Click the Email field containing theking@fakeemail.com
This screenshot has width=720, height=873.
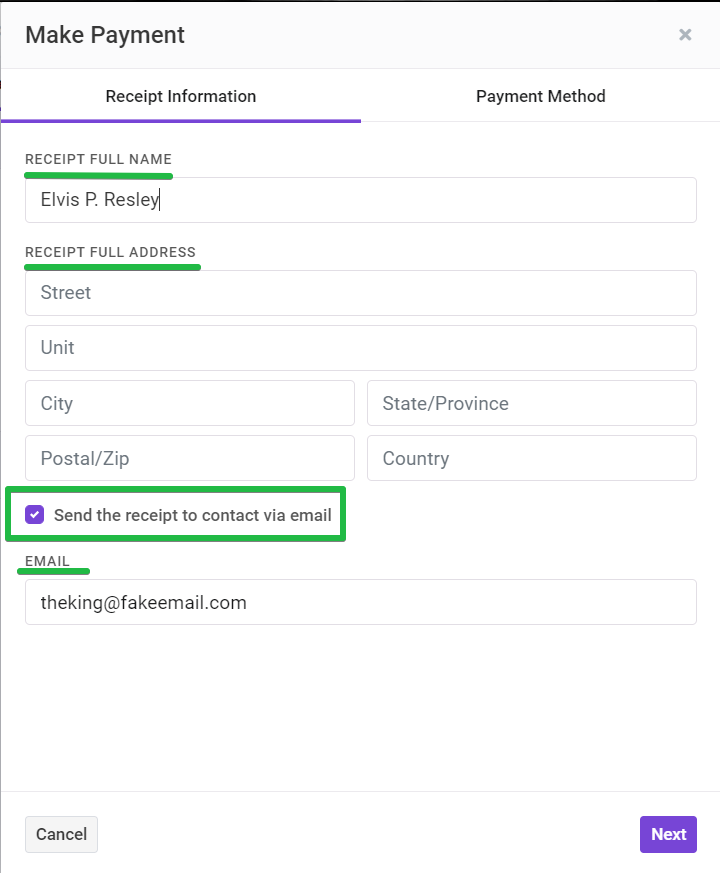361,602
